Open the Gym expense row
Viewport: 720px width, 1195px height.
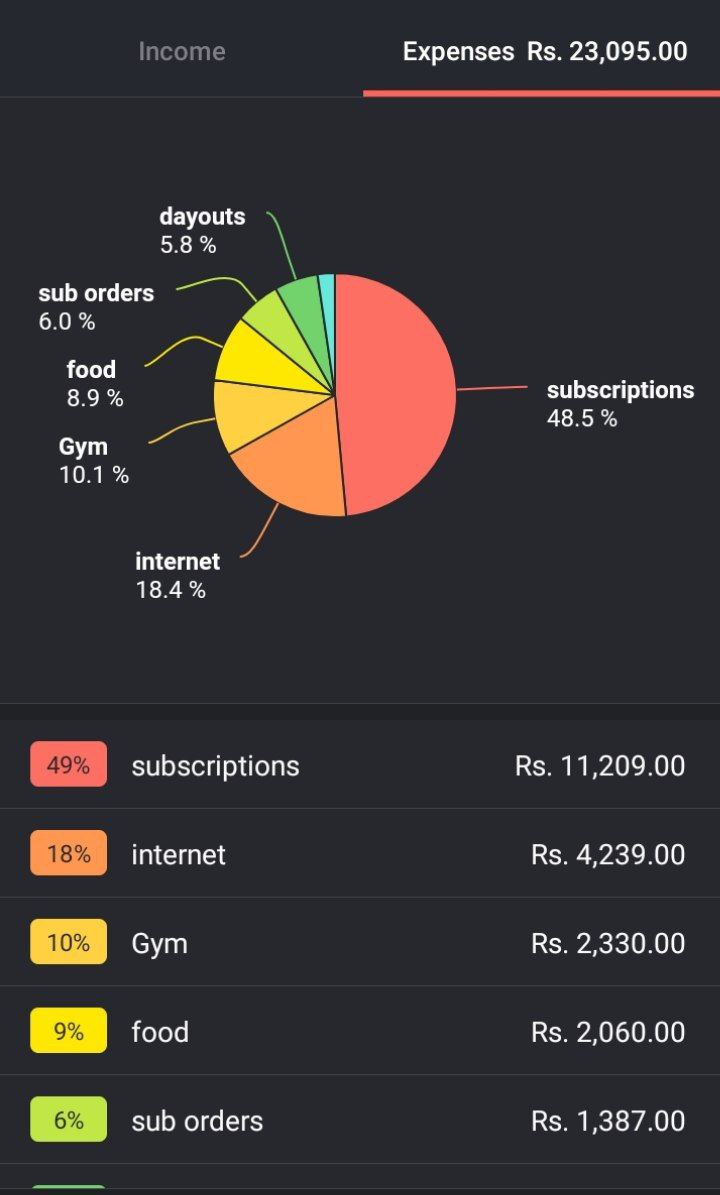tap(360, 942)
